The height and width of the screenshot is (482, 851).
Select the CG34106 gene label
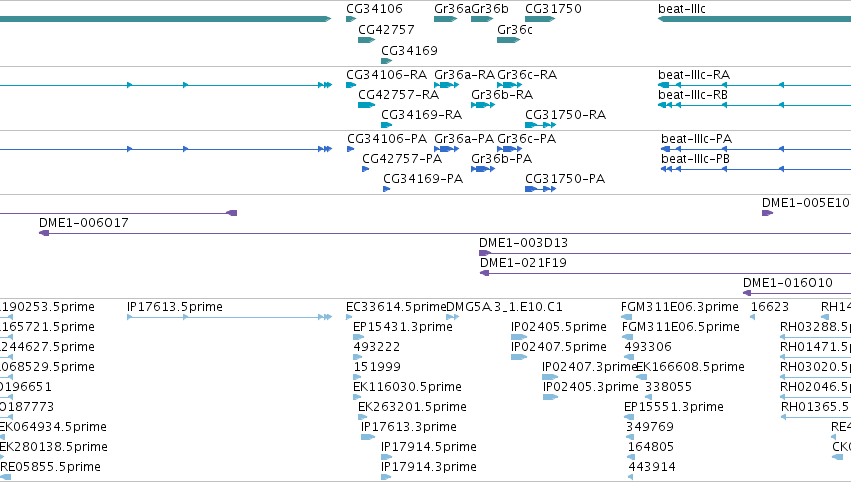(x=374, y=9)
